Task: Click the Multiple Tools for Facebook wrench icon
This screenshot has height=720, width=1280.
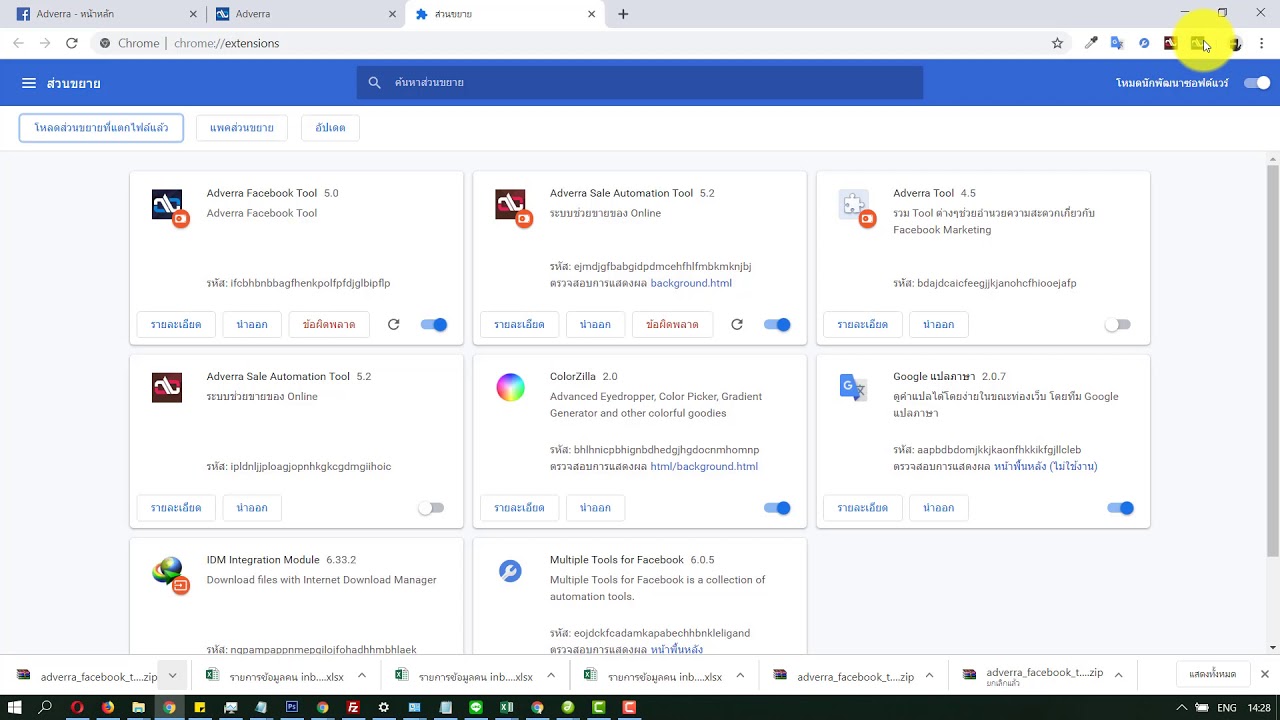Action: (510, 571)
